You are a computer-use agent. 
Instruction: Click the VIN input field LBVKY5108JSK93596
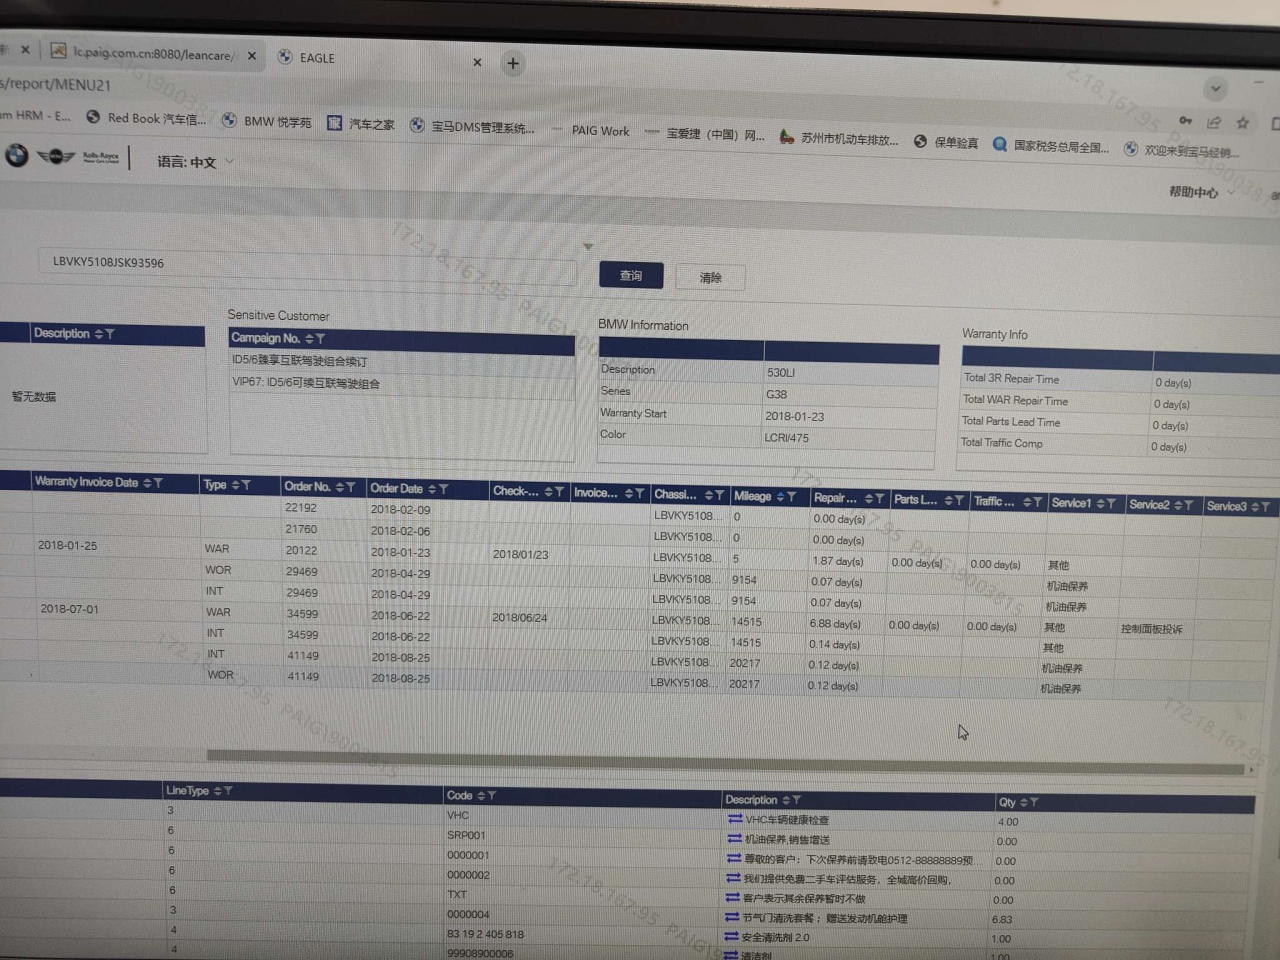pos(308,265)
